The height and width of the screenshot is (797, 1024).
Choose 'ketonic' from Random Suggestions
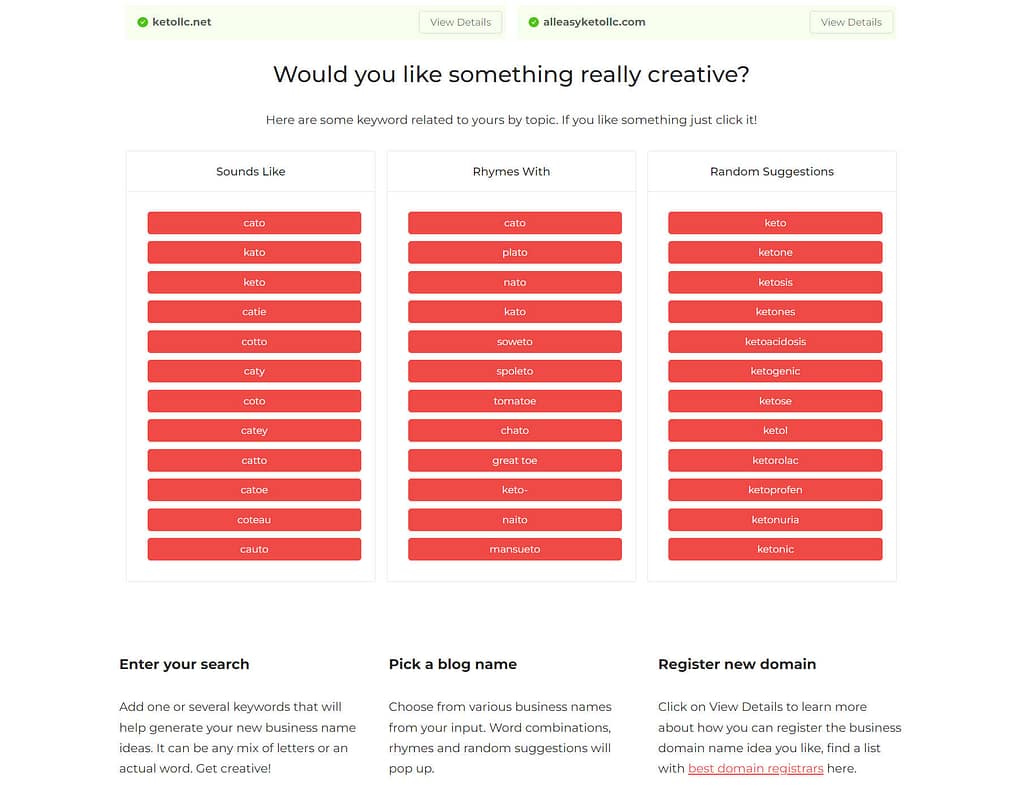pos(775,549)
